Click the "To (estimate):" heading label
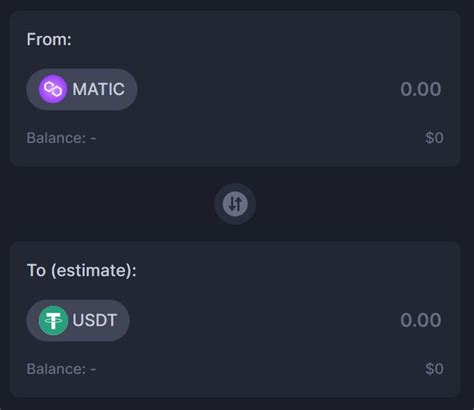Image resolution: width=474 pixels, height=410 pixels. pyautogui.click(x=82, y=270)
